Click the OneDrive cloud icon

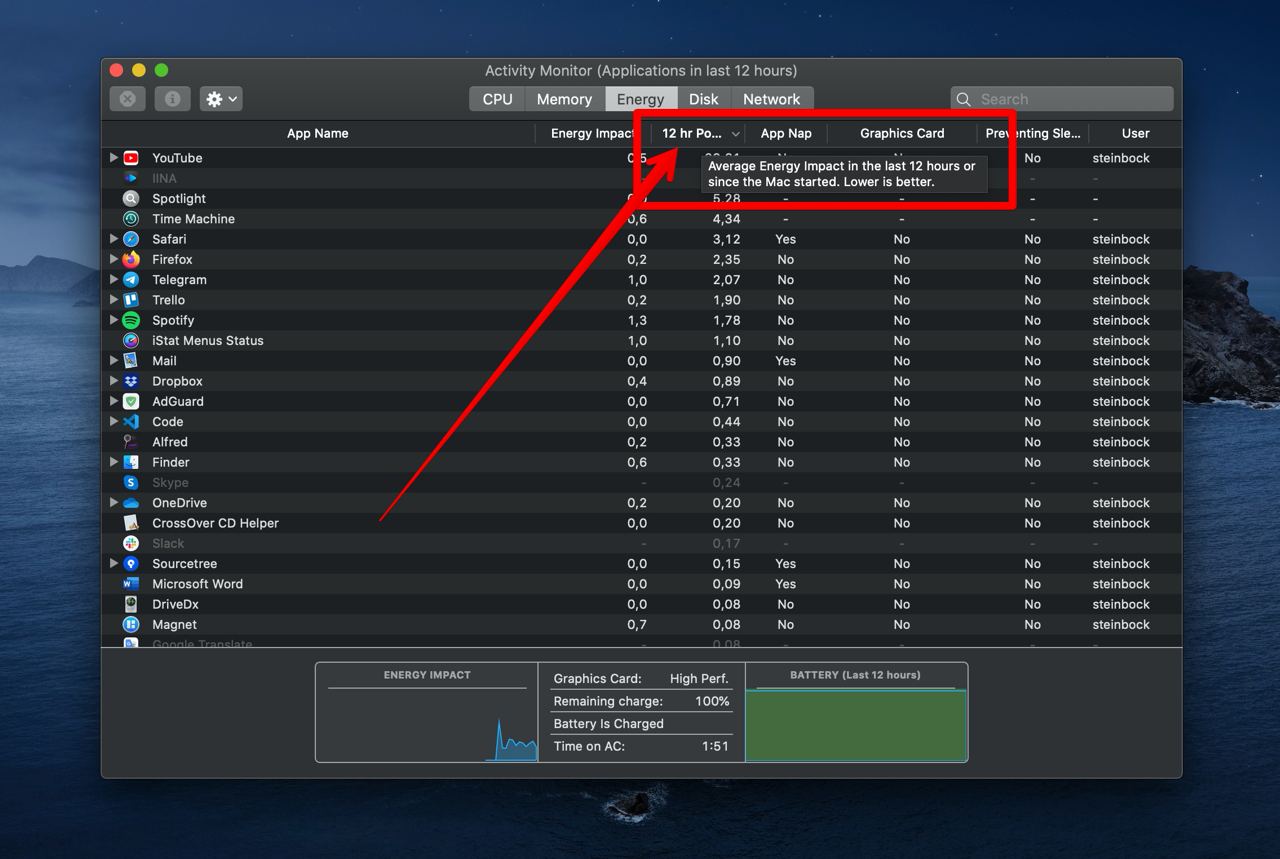tap(131, 503)
